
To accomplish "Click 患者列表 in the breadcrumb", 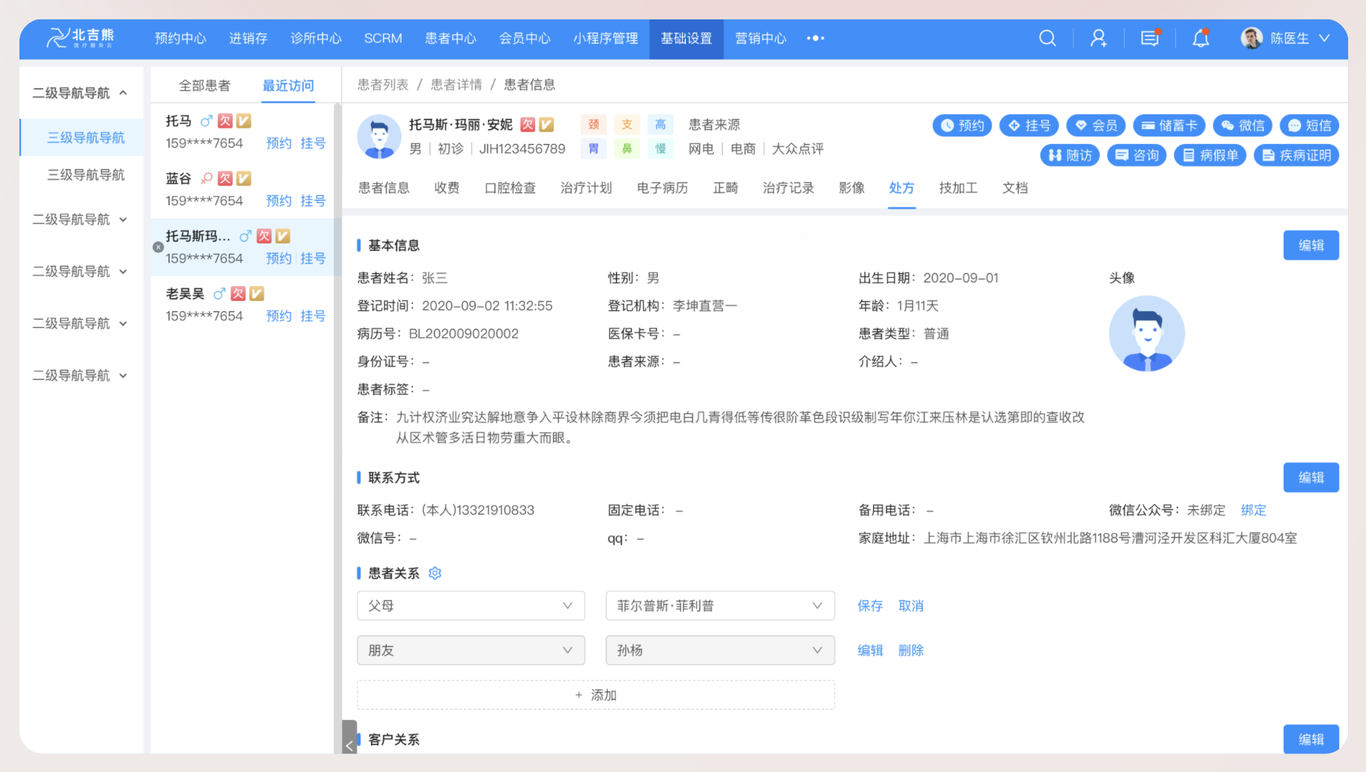I will click(383, 85).
